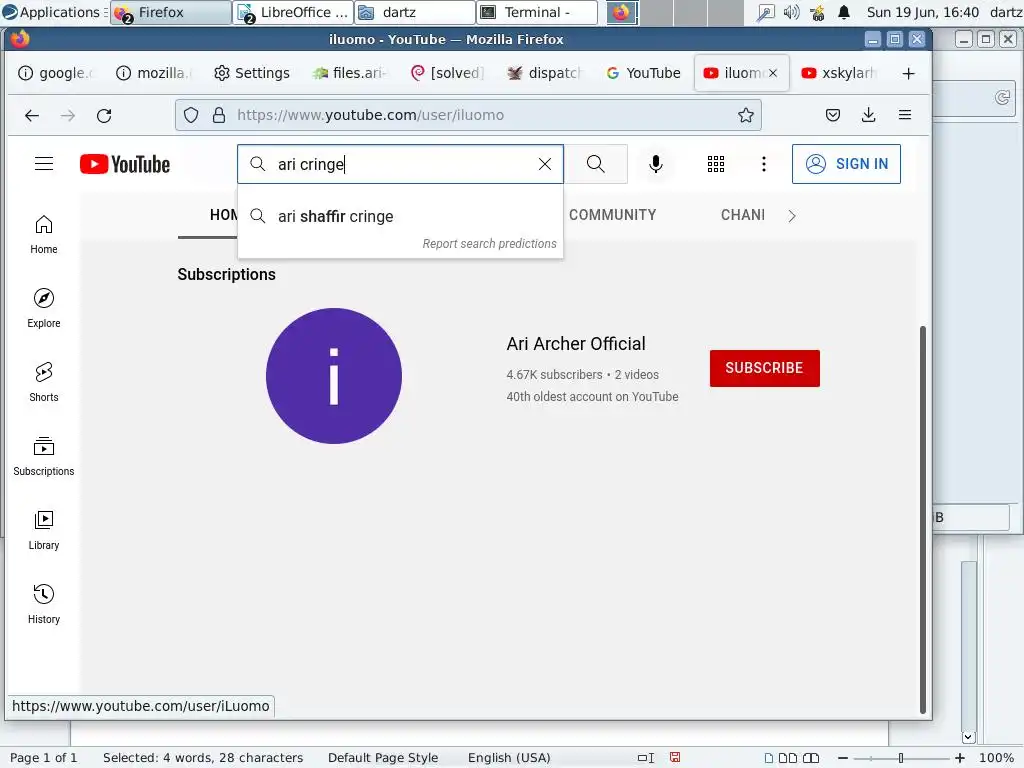
Task: Switch to the CHANNELS tab
Action: coord(743,215)
